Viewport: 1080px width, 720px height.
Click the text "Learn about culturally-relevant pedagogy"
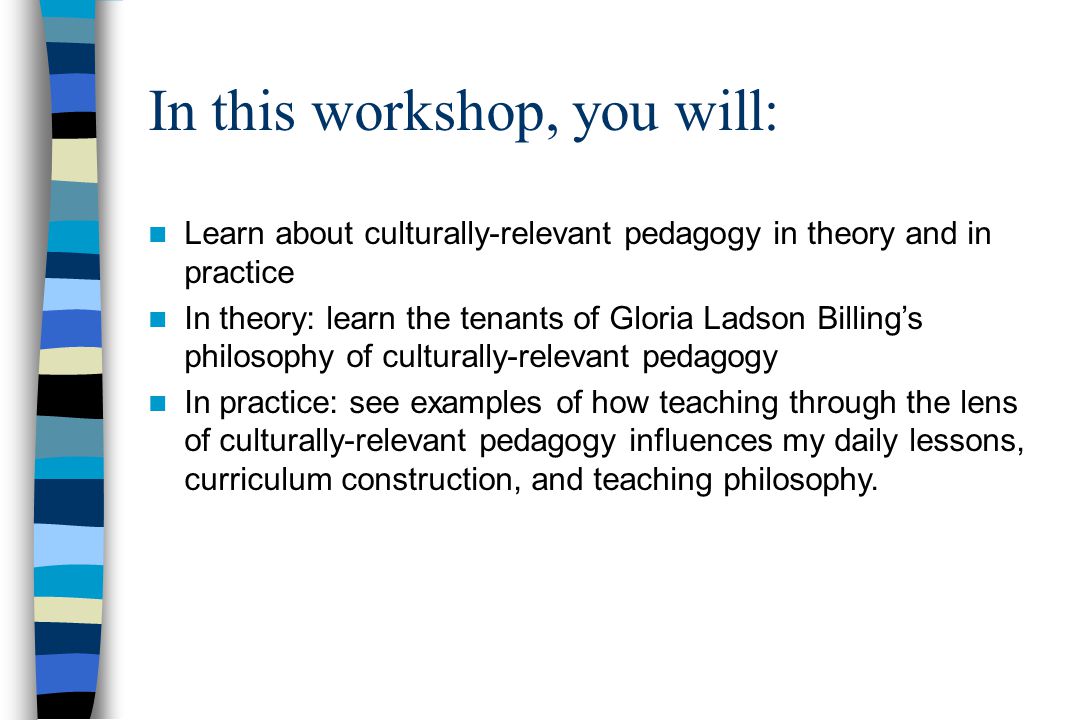pos(472,234)
